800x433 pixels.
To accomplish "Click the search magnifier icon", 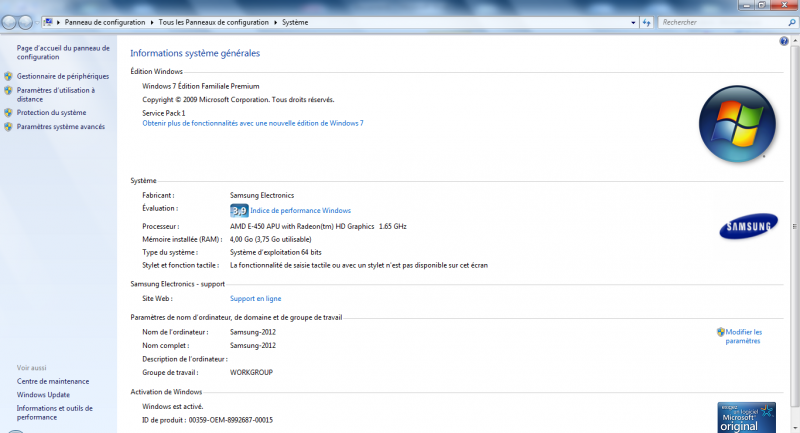I will (x=791, y=22).
